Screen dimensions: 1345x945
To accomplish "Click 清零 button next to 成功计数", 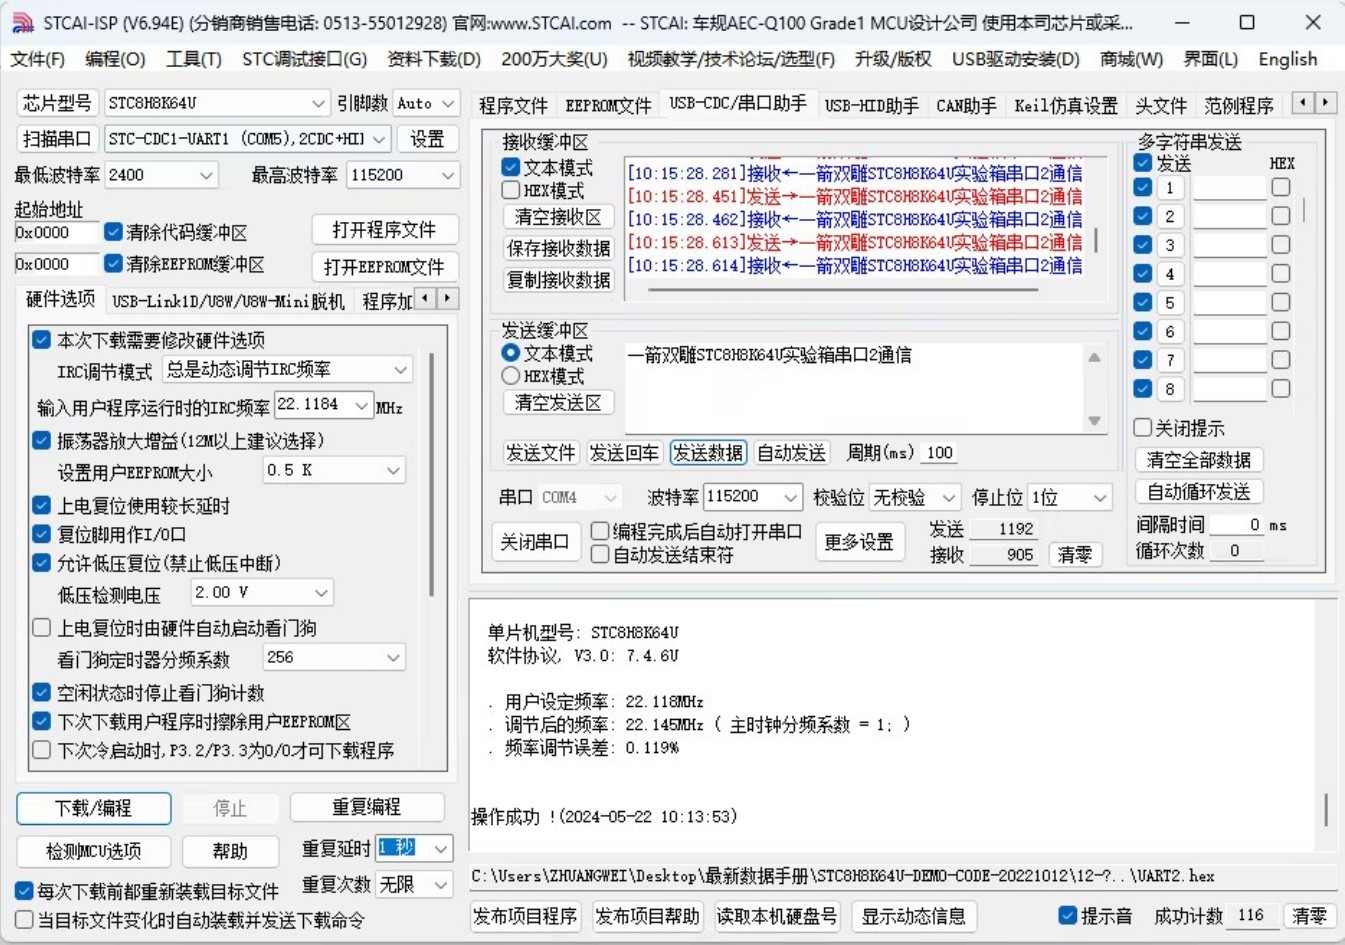I will click(x=1309, y=916).
